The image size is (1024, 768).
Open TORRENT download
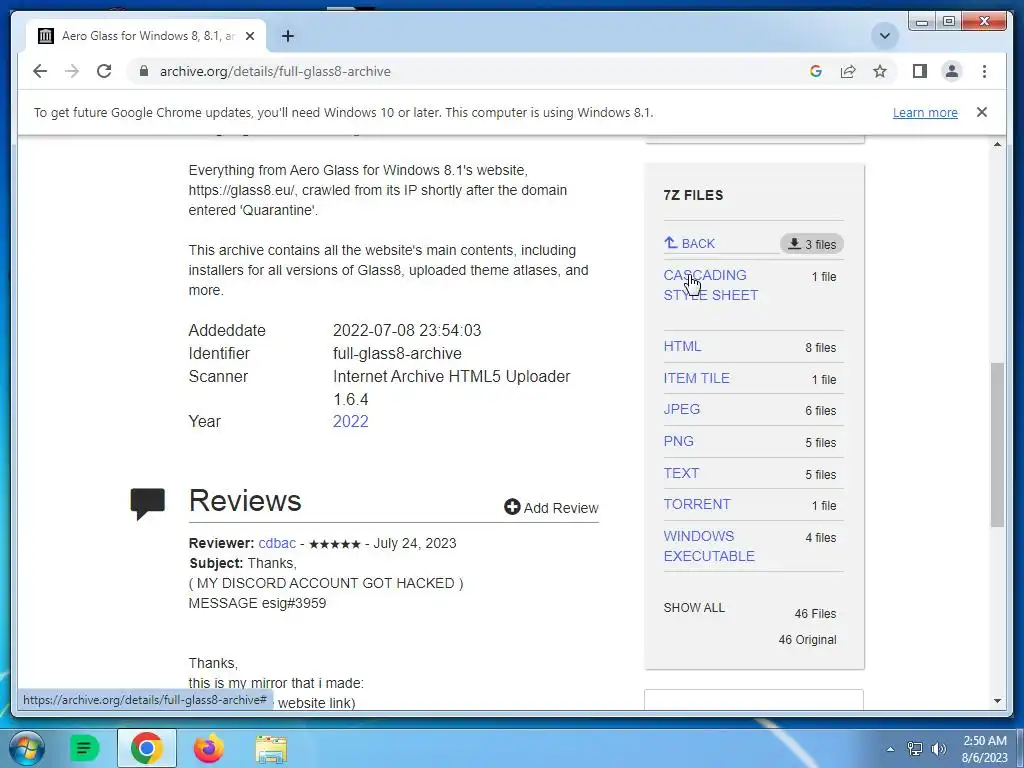click(697, 504)
